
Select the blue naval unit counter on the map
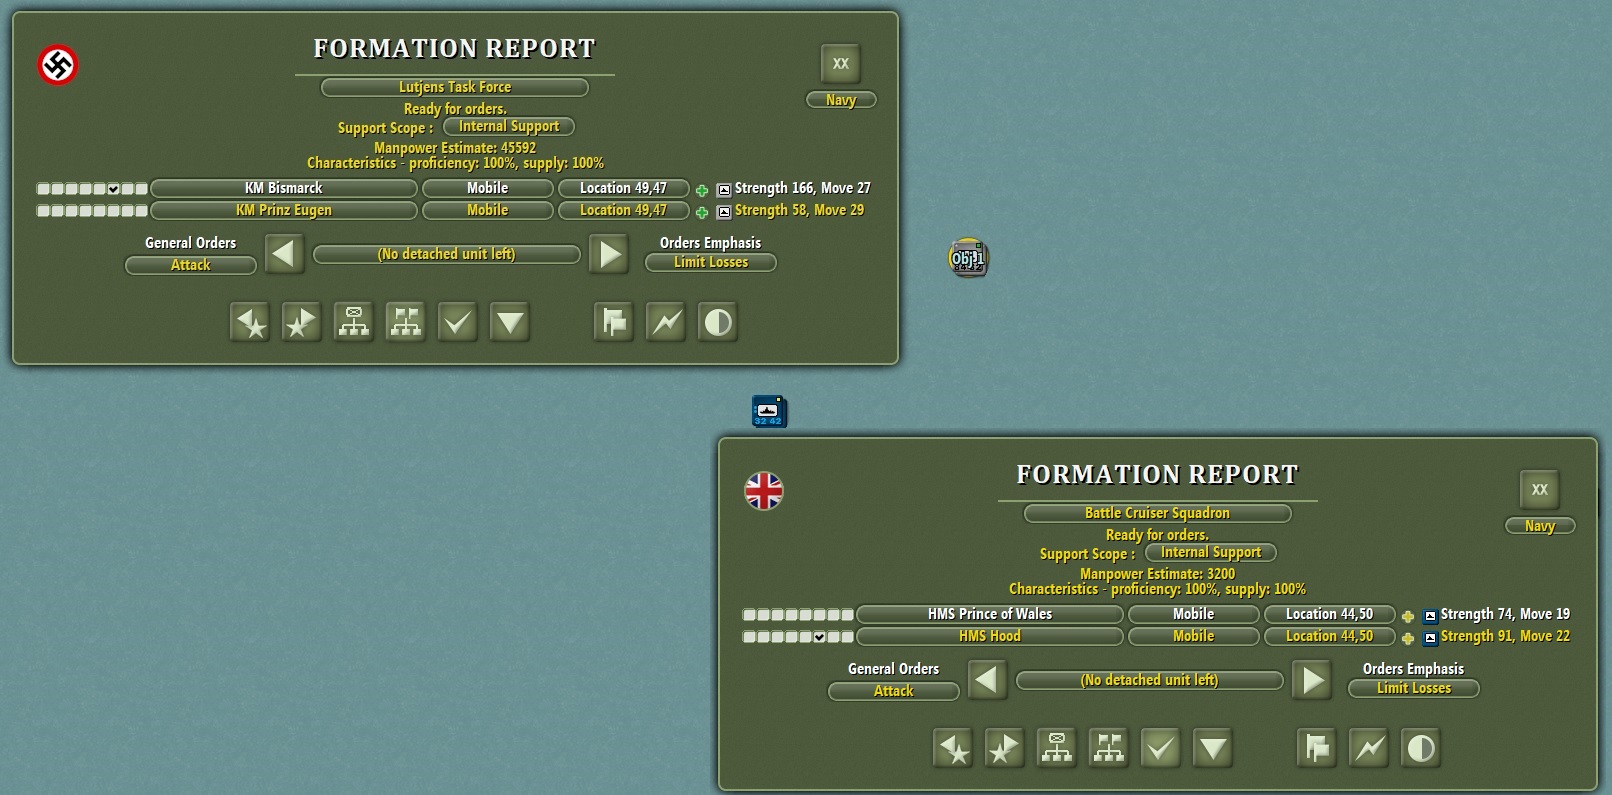click(x=769, y=411)
